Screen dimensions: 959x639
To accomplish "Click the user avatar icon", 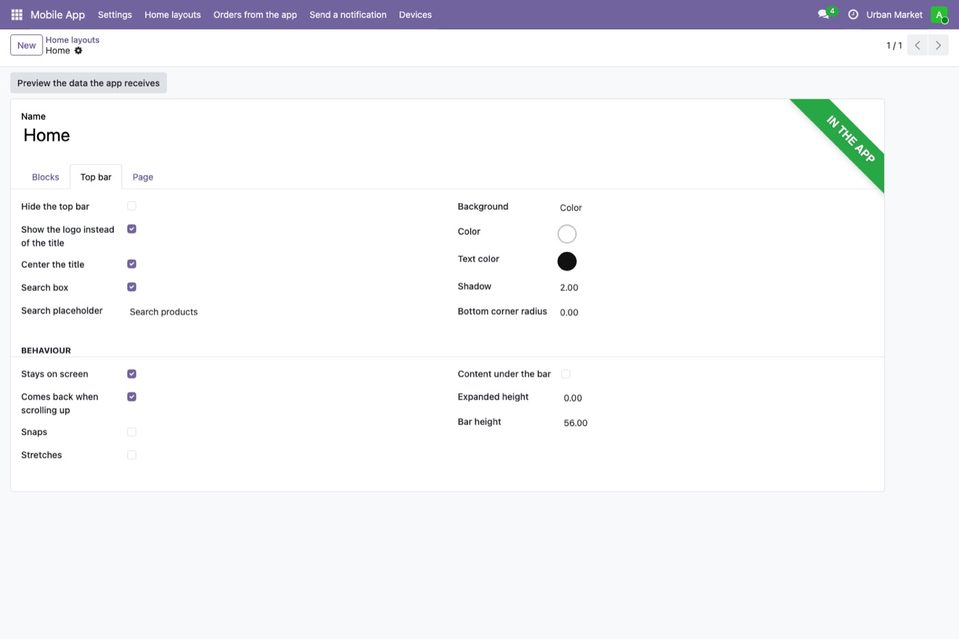I will 939,15.
